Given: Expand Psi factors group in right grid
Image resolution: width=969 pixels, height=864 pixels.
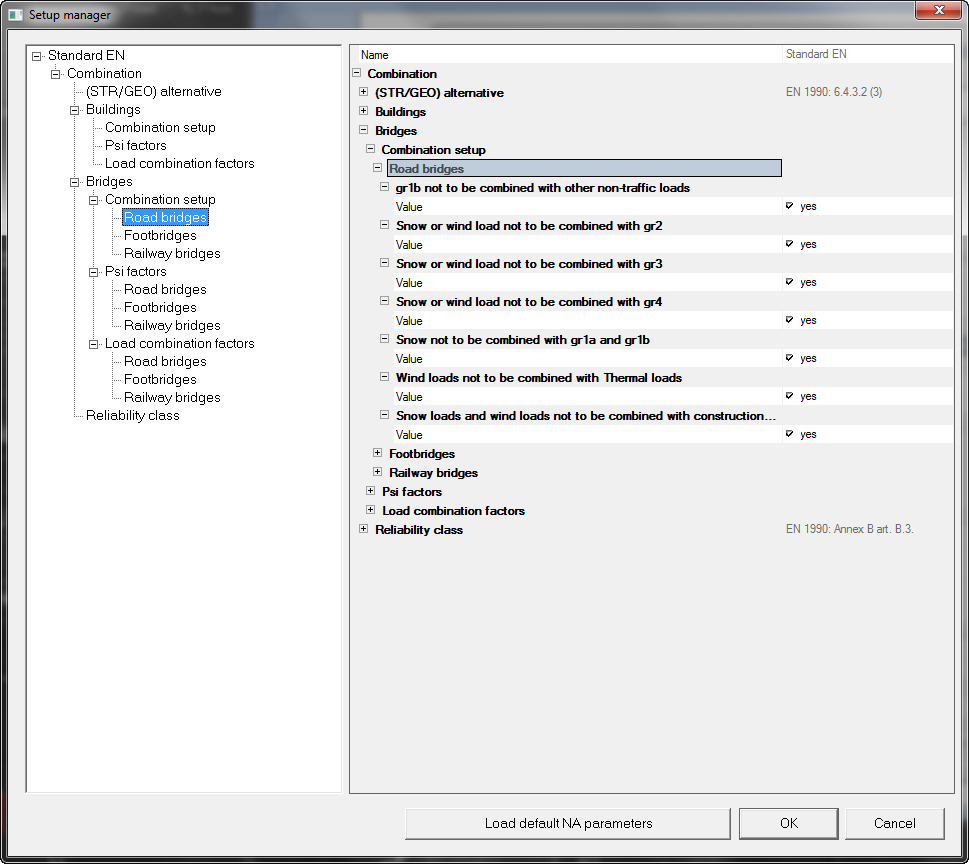Looking at the screenshot, I should 370,491.
